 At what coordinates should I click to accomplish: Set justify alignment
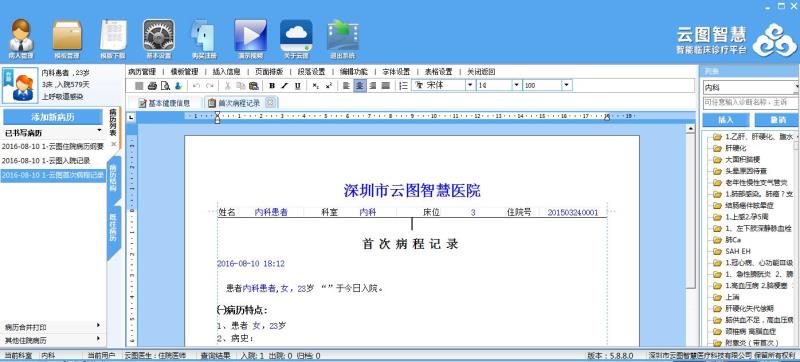[386, 86]
